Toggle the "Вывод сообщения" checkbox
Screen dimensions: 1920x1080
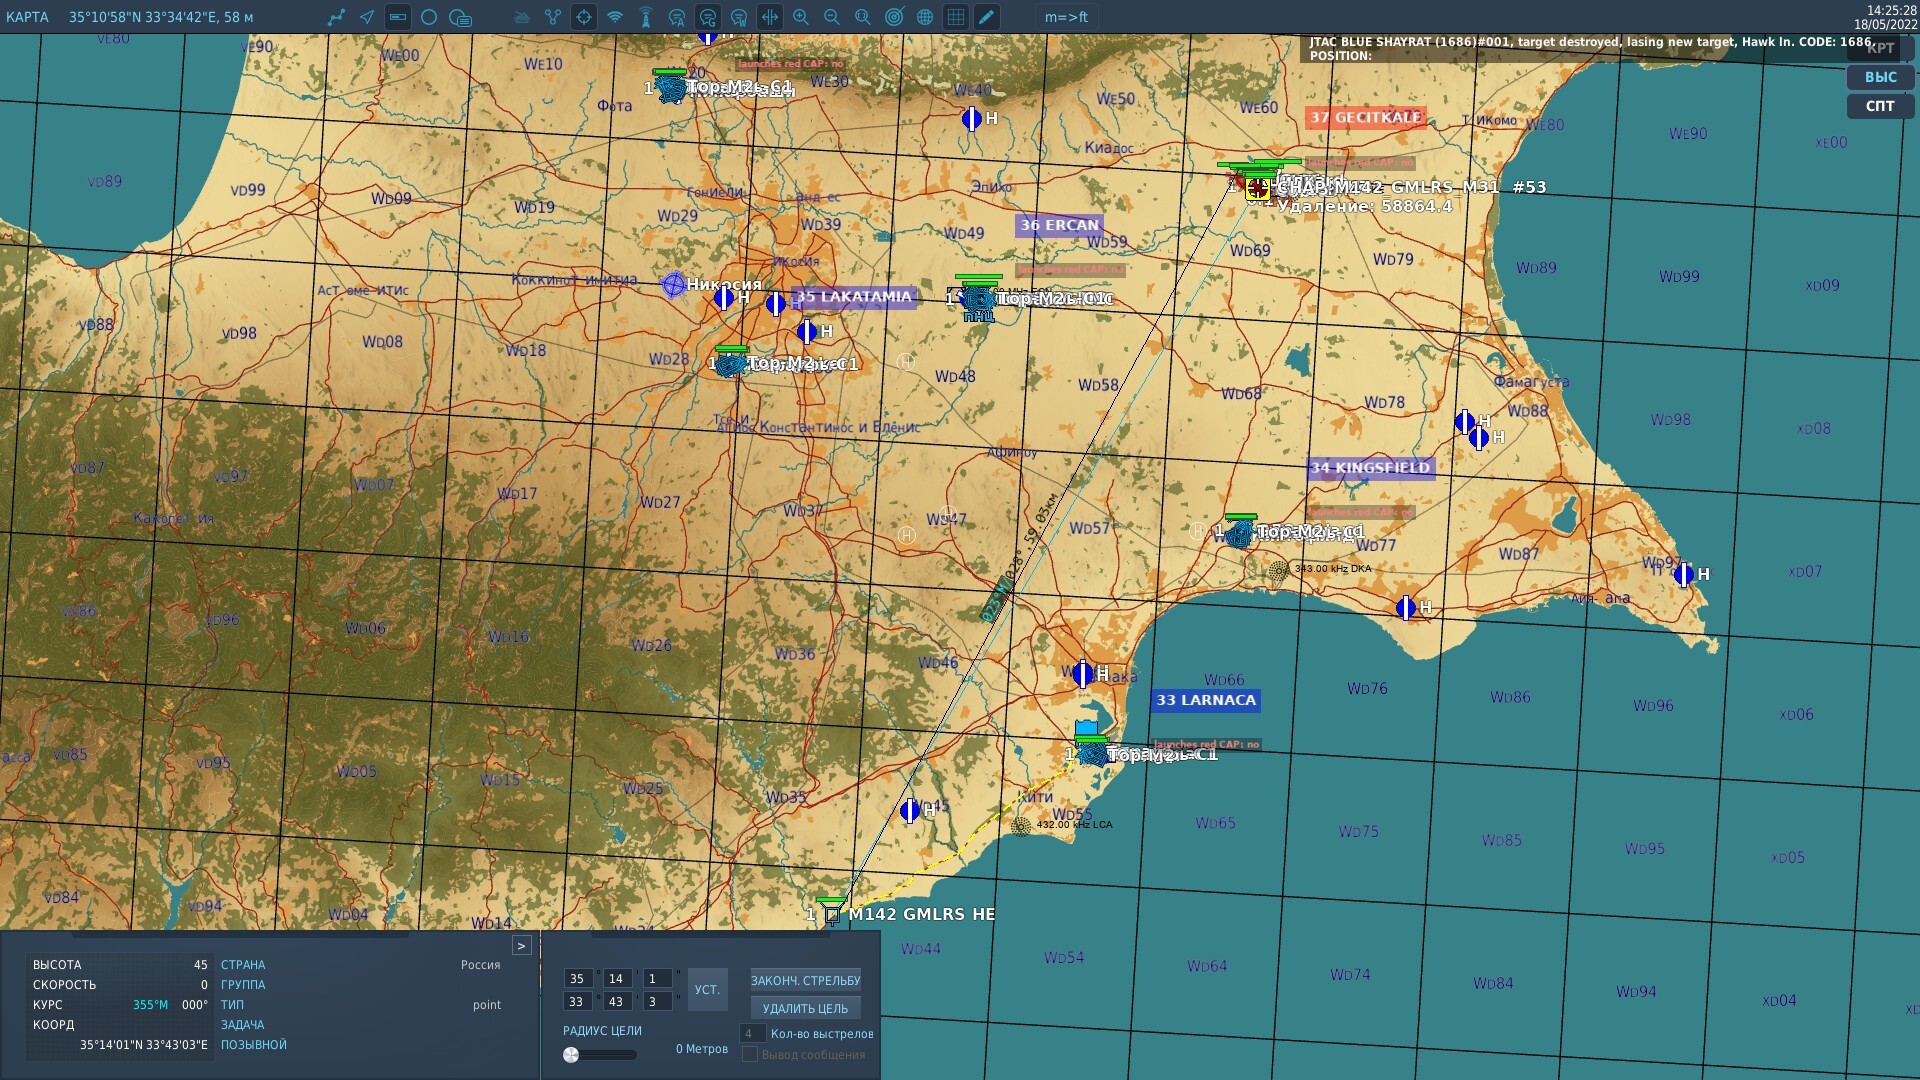tap(750, 1054)
